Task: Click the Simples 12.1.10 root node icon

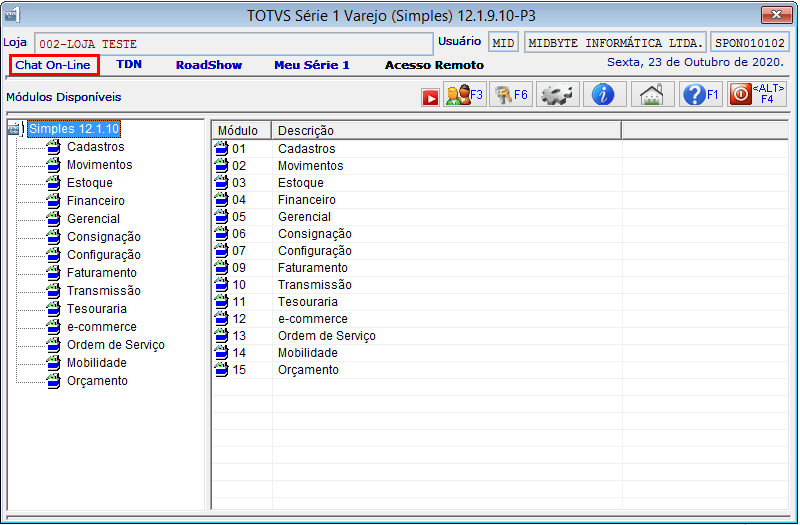Action: click(15, 129)
